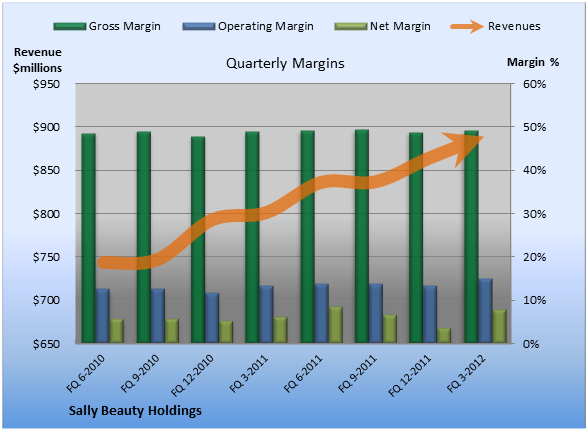Click the FQ 6-2011 net margin bar
This screenshot has height=430, width=587.
point(336,325)
